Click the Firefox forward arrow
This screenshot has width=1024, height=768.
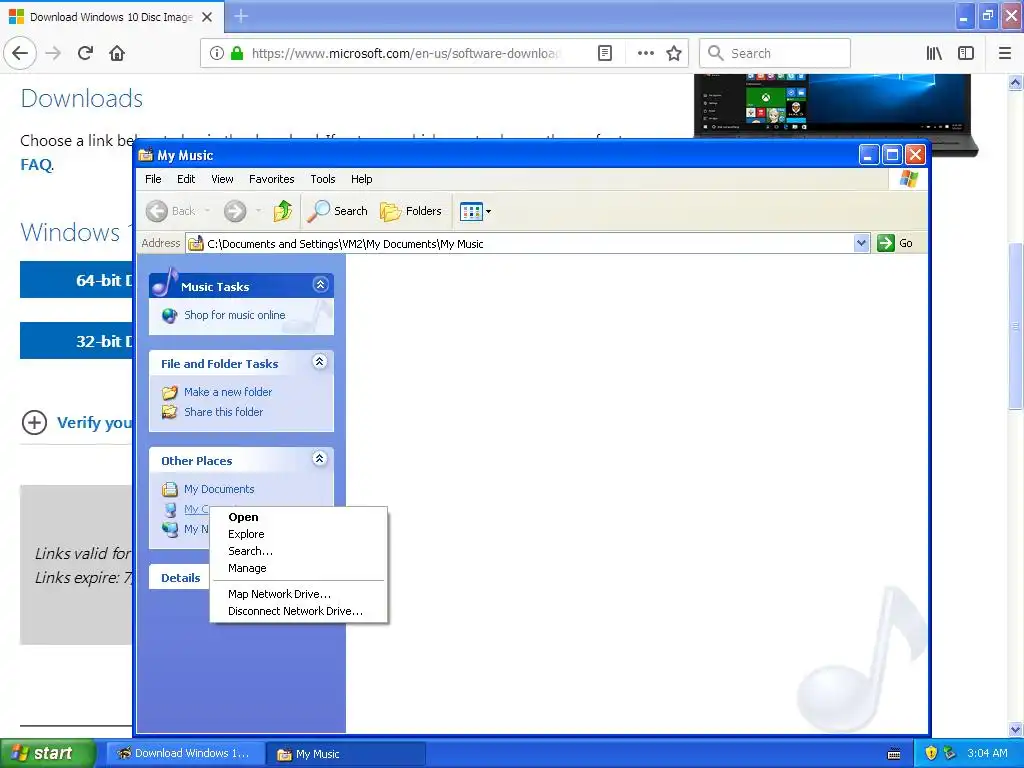click(x=53, y=53)
